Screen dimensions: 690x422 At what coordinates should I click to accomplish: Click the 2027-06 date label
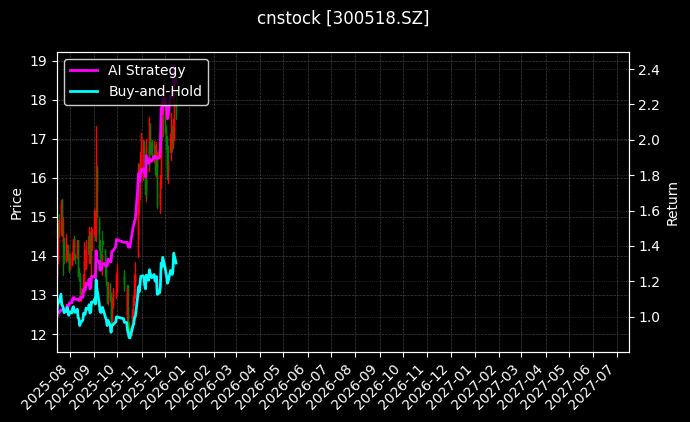(567, 387)
